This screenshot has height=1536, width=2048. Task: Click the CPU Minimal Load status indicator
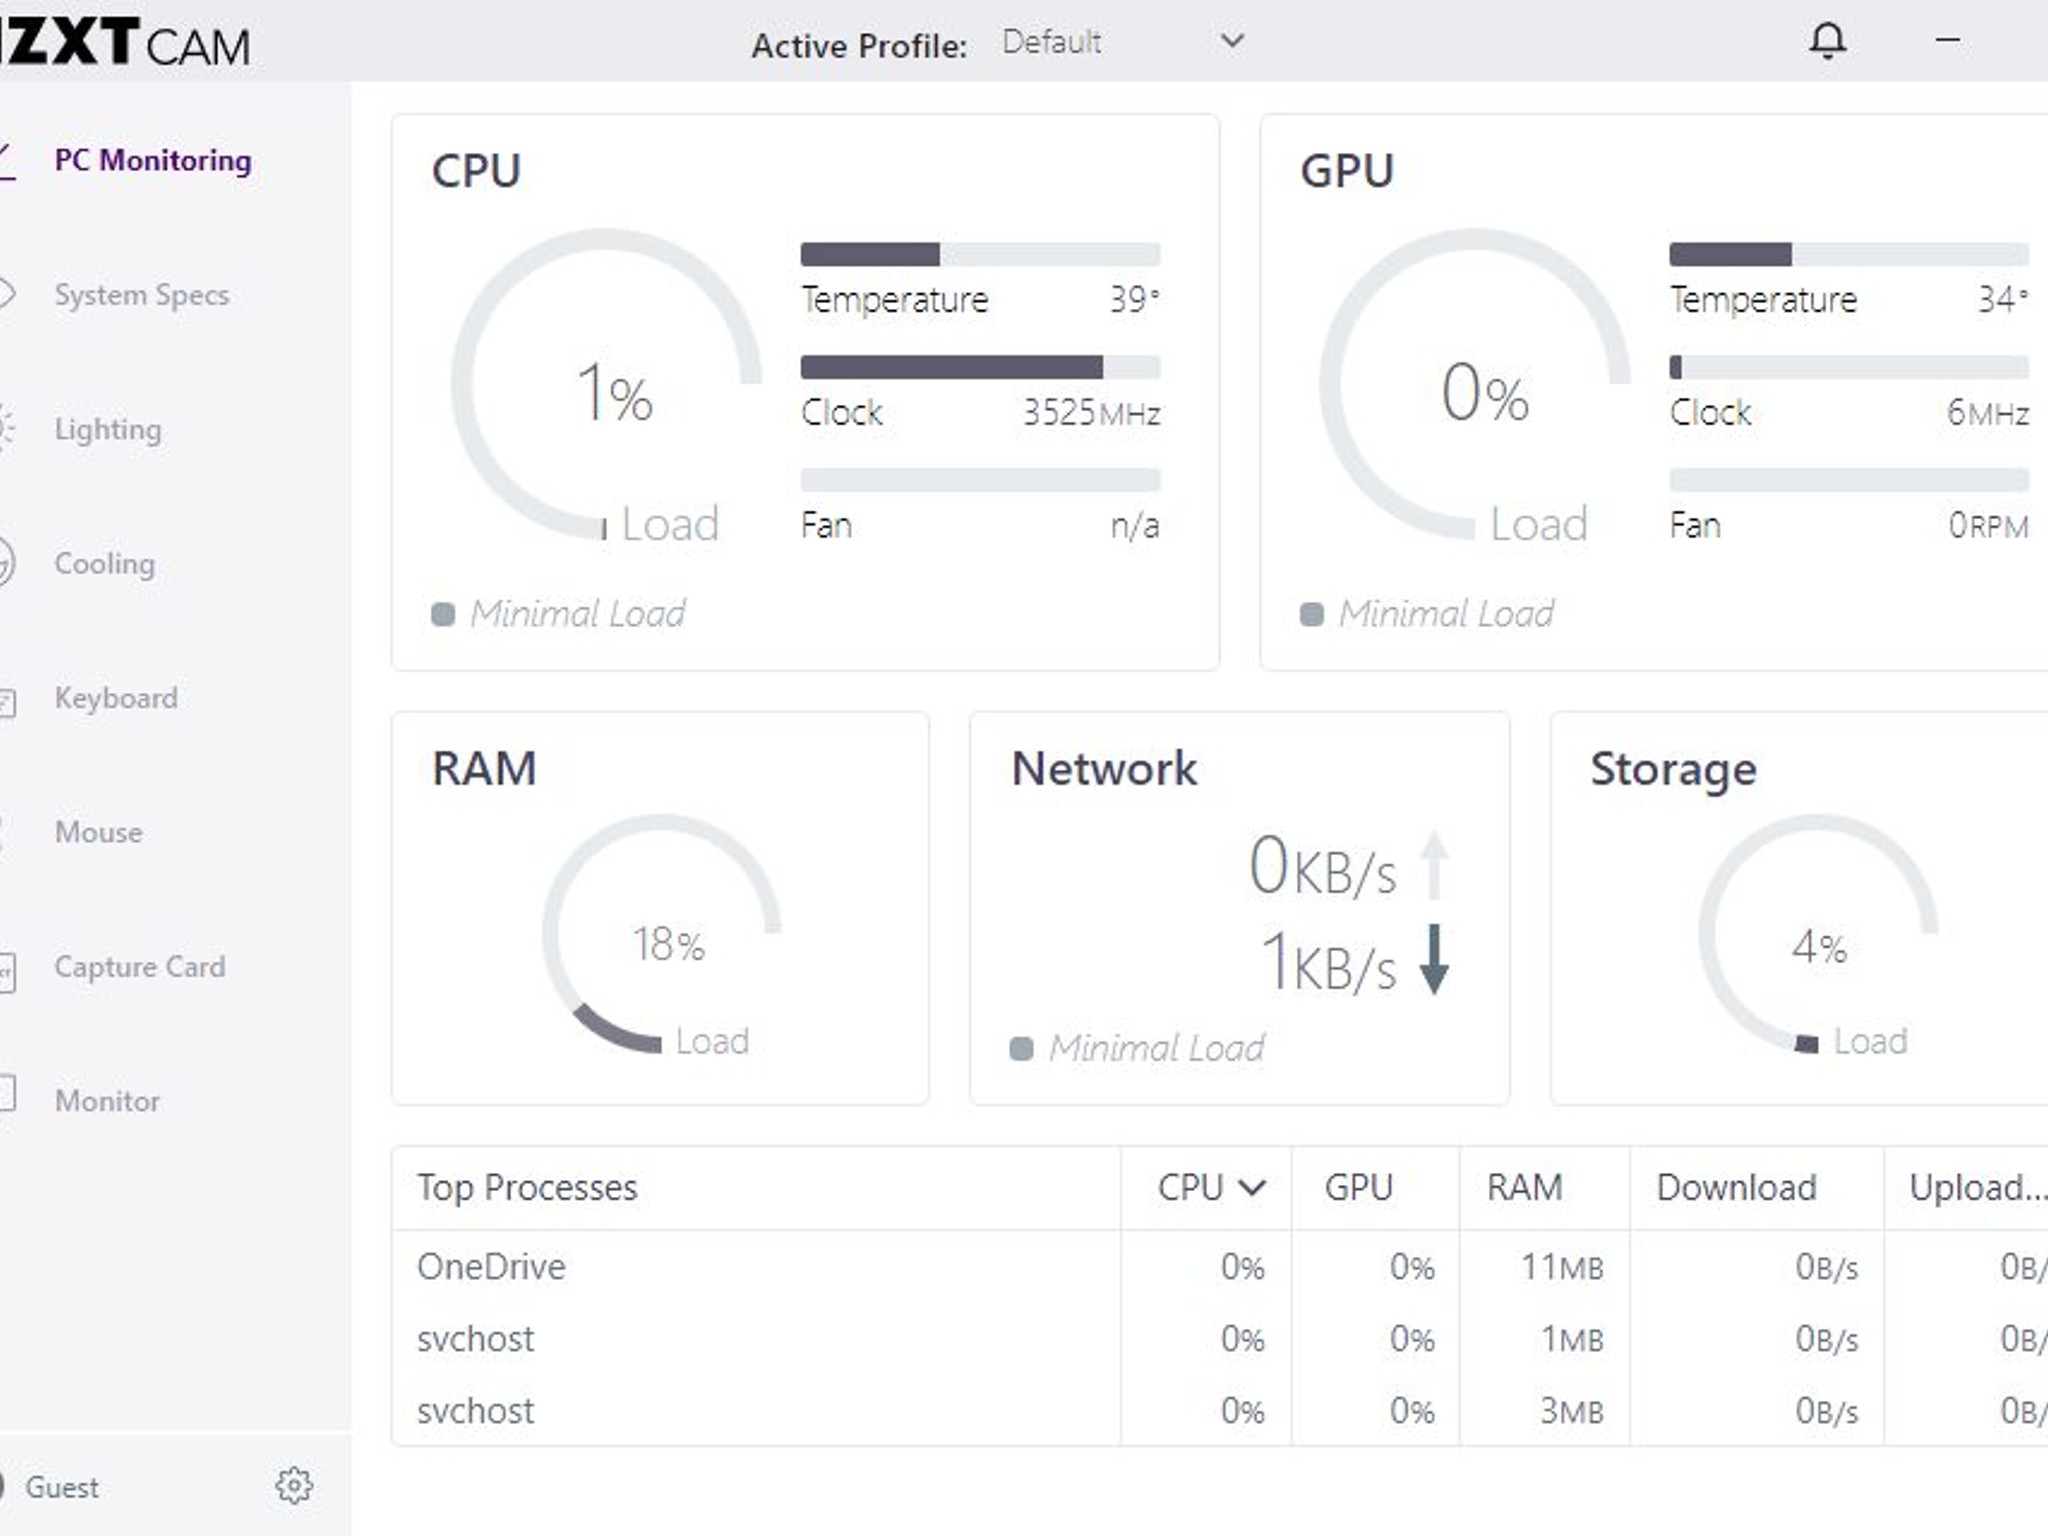click(443, 613)
